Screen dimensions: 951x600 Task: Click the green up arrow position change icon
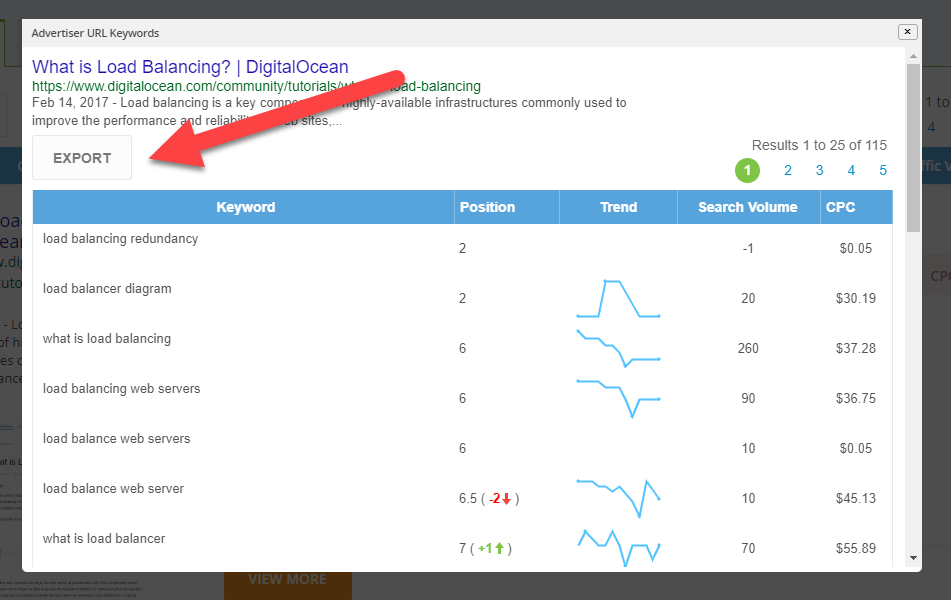pyautogui.click(x=499, y=548)
